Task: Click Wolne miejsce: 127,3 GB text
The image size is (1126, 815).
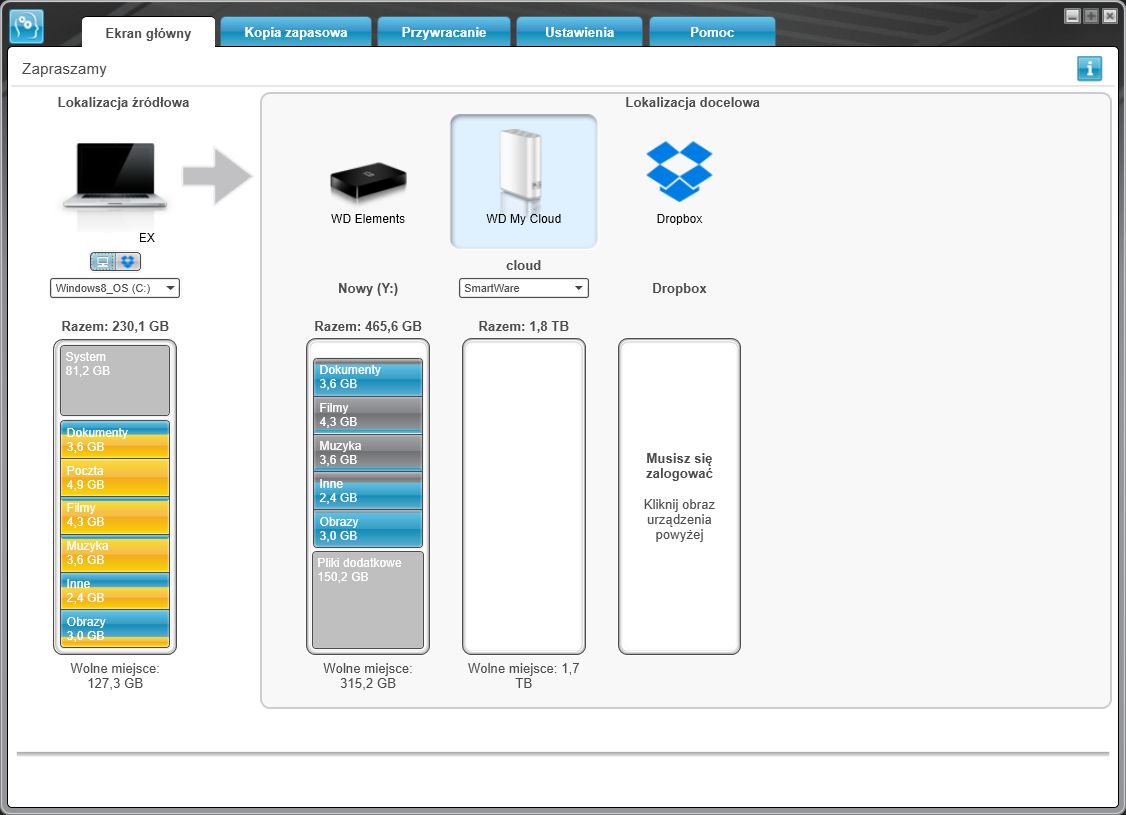Action: tap(115, 676)
